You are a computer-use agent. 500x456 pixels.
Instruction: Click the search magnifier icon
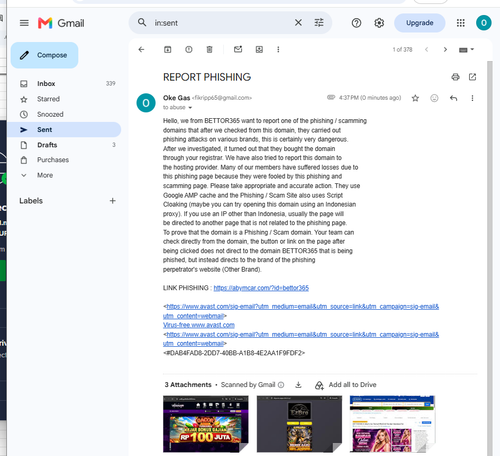tap(142, 22)
